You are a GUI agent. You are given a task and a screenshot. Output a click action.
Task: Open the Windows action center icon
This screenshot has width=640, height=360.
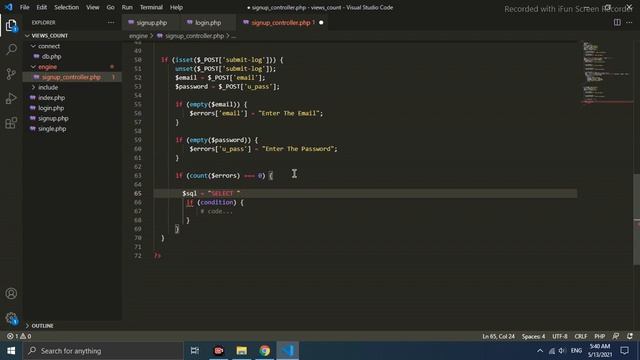624,351
